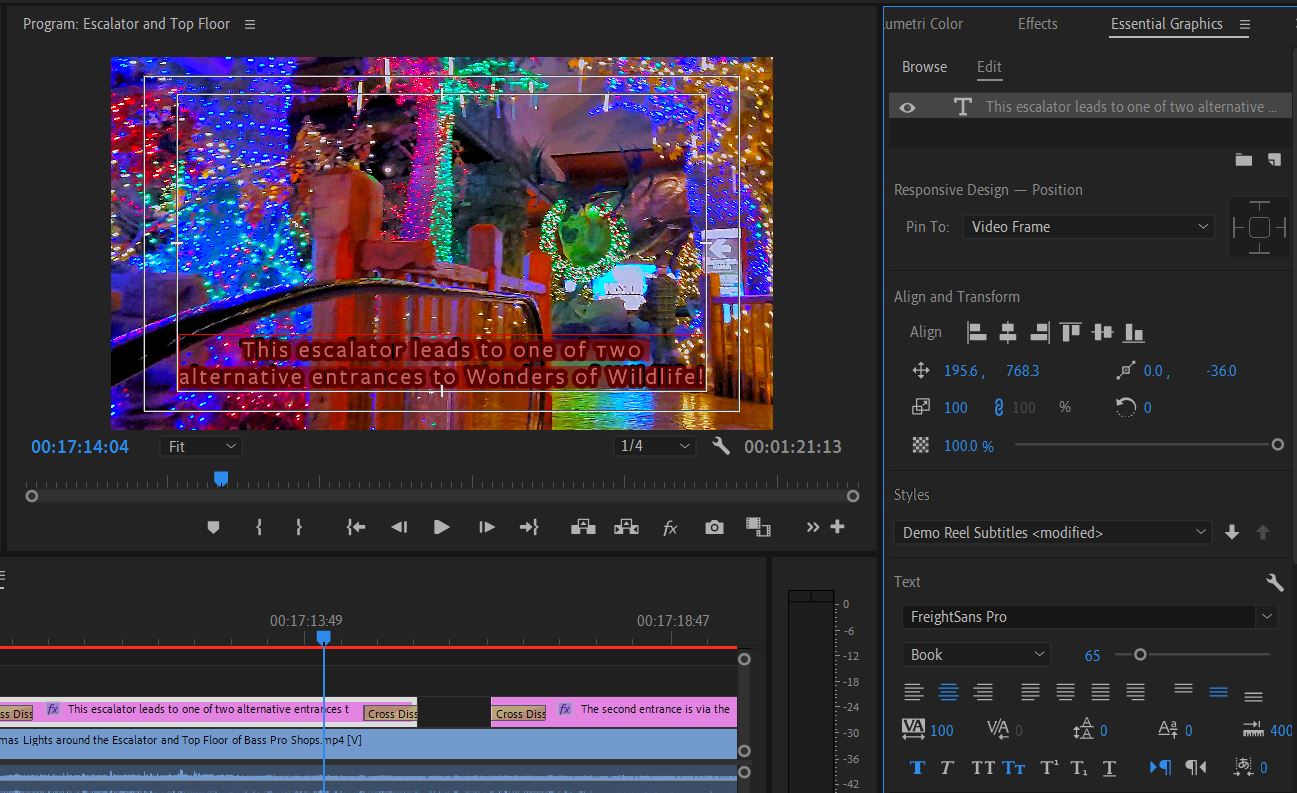Export frame with the camera icon
This screenshot has height=793, width=1297.
714,527
